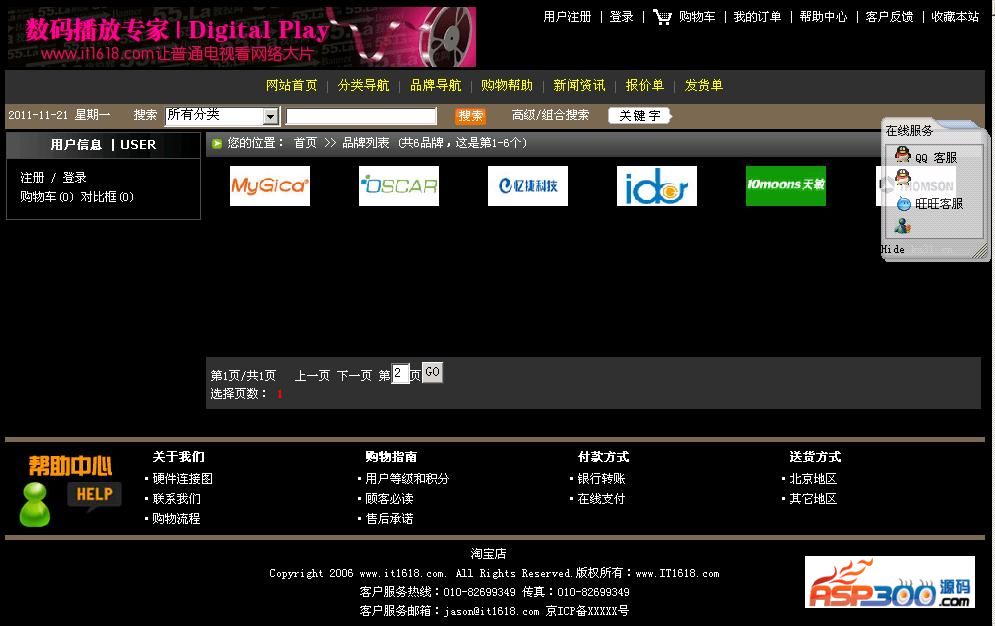995x626 pixels.
Task: Click the 淘宝店 footer link
Action: pyautogui.click(x=489, y=554)
